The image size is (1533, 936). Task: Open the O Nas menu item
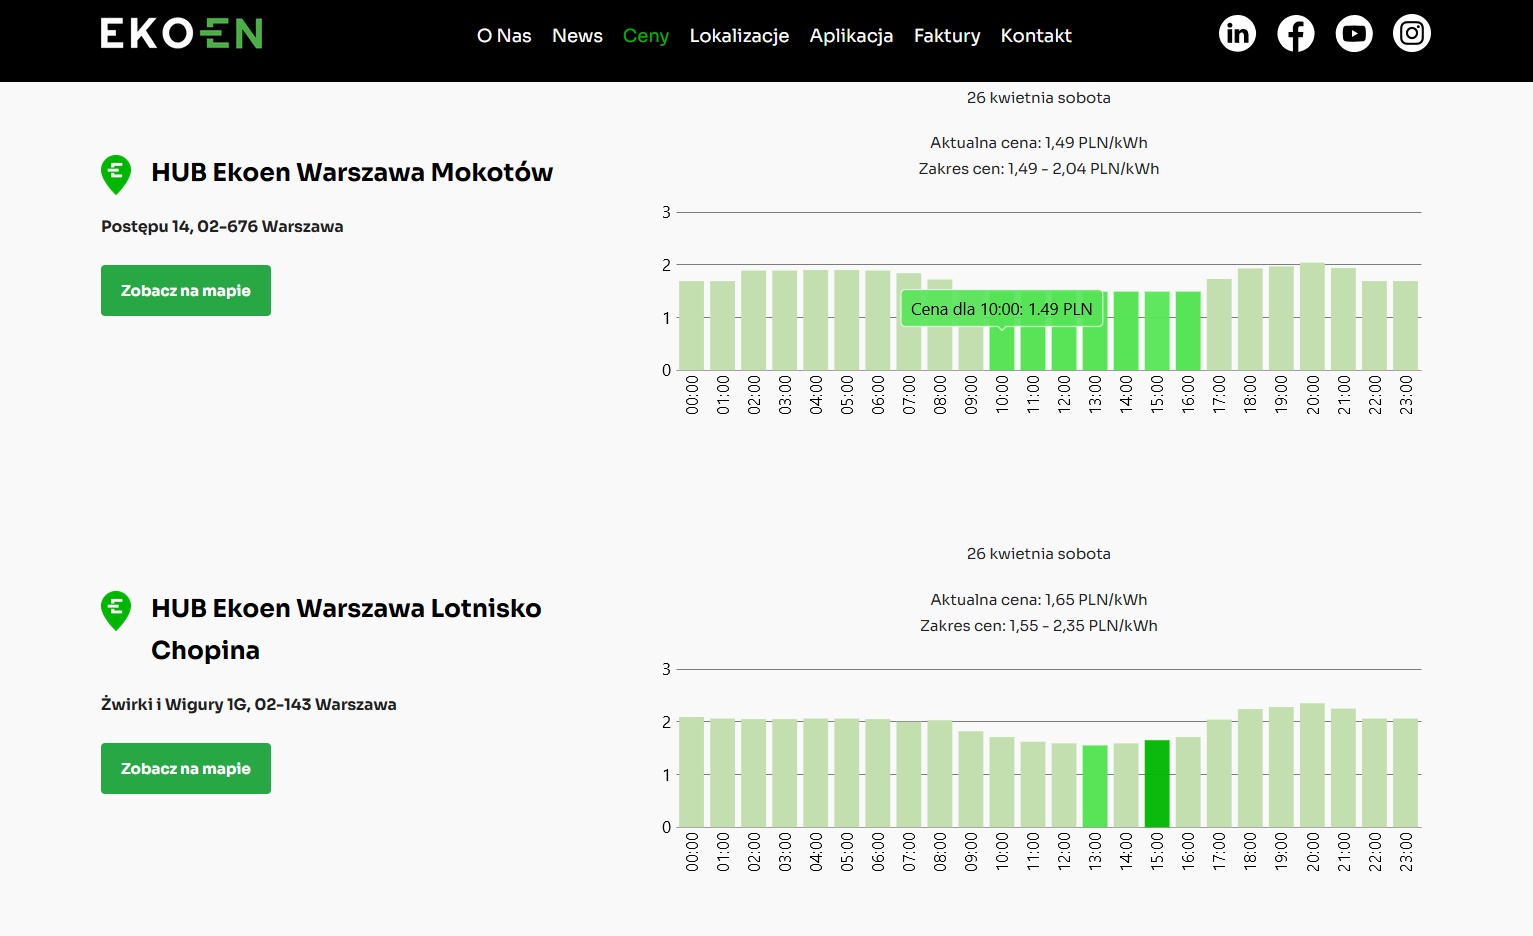pyautogui.click(x=504, y=36)
